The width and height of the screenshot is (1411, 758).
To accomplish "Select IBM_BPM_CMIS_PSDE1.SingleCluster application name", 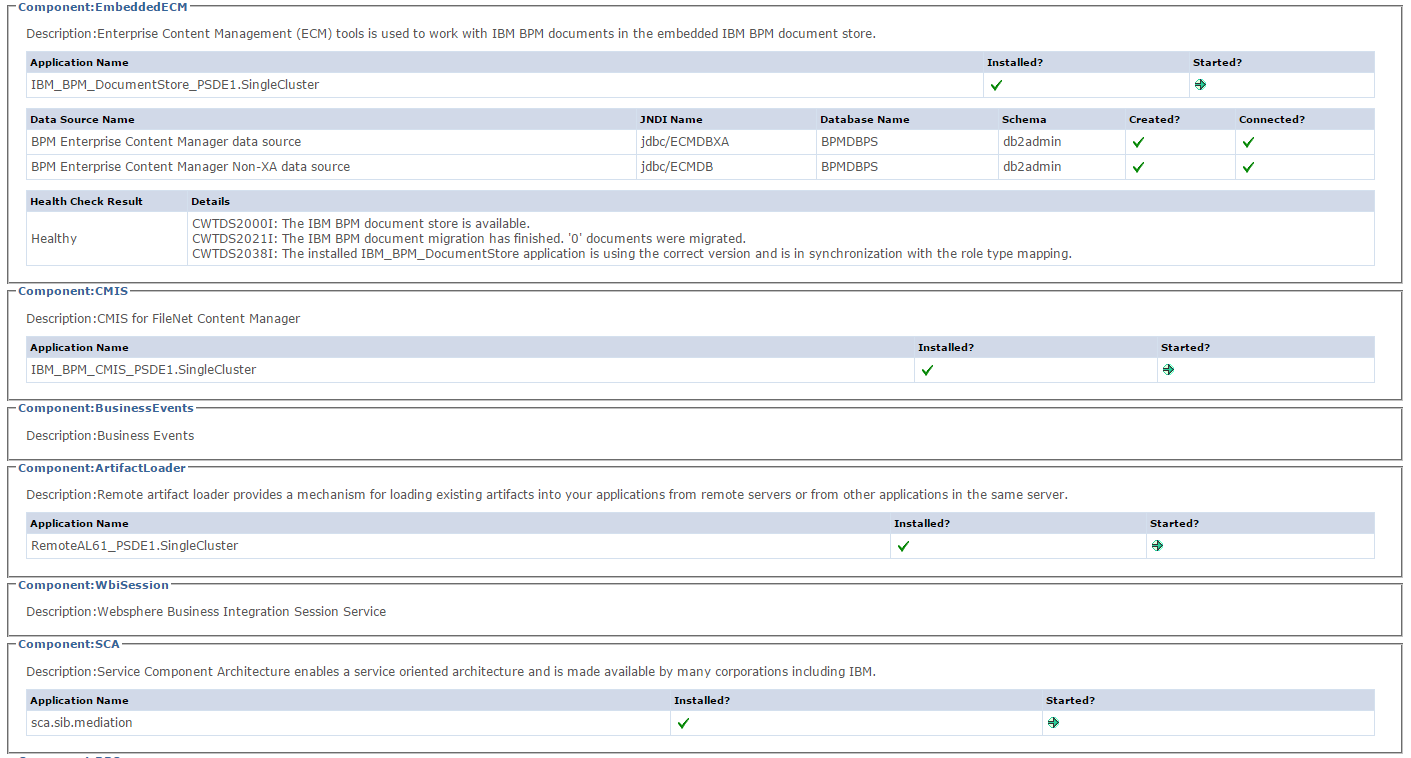I will (x=144, y=370).
